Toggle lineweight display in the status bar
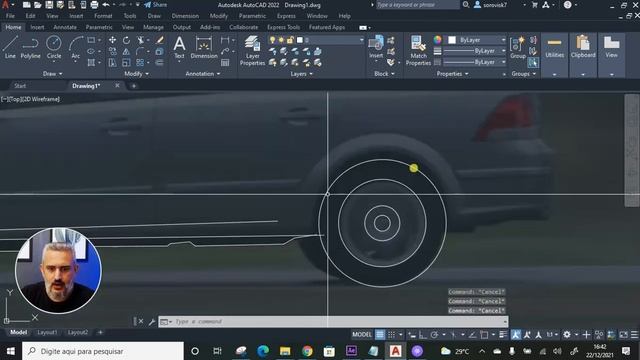This screenshot has width=640, height=360. (x=503, y=335)
